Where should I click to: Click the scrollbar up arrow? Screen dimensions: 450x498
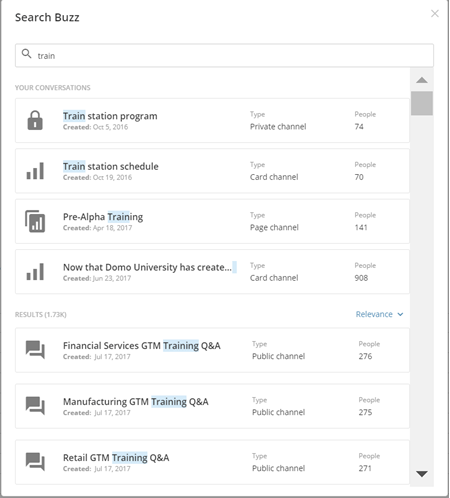click(x=422, y=80)
